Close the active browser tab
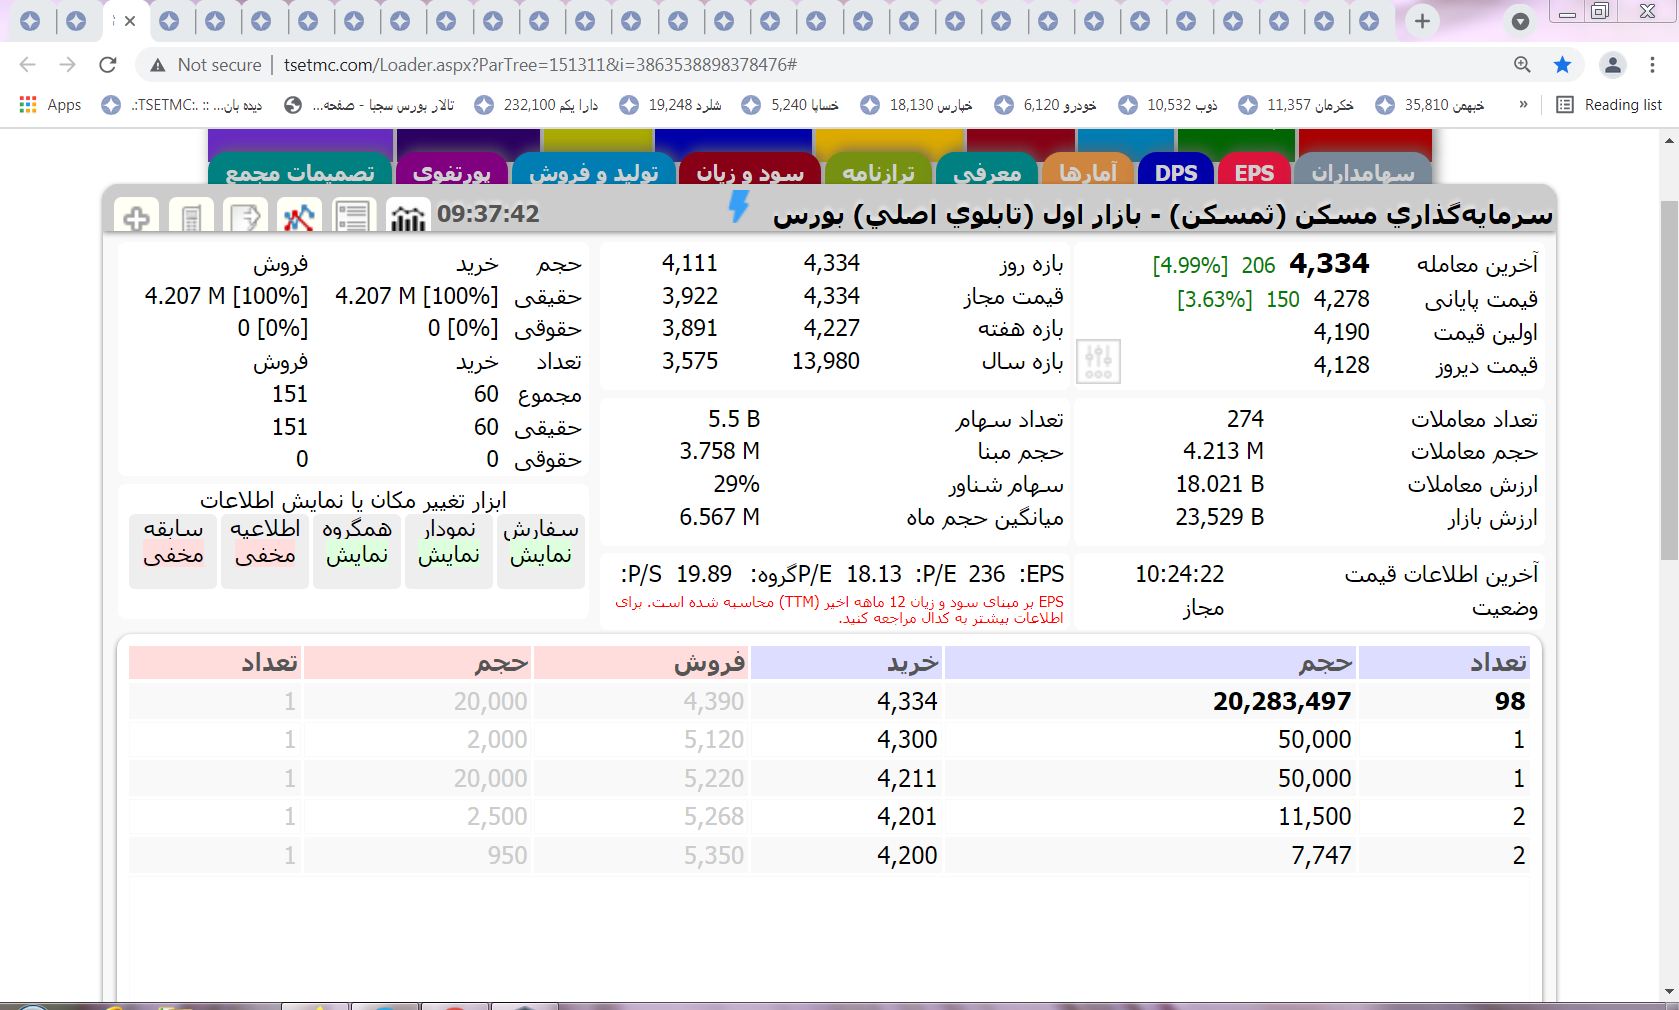This screenshot has width=1679, height=1010. point(130,21)
